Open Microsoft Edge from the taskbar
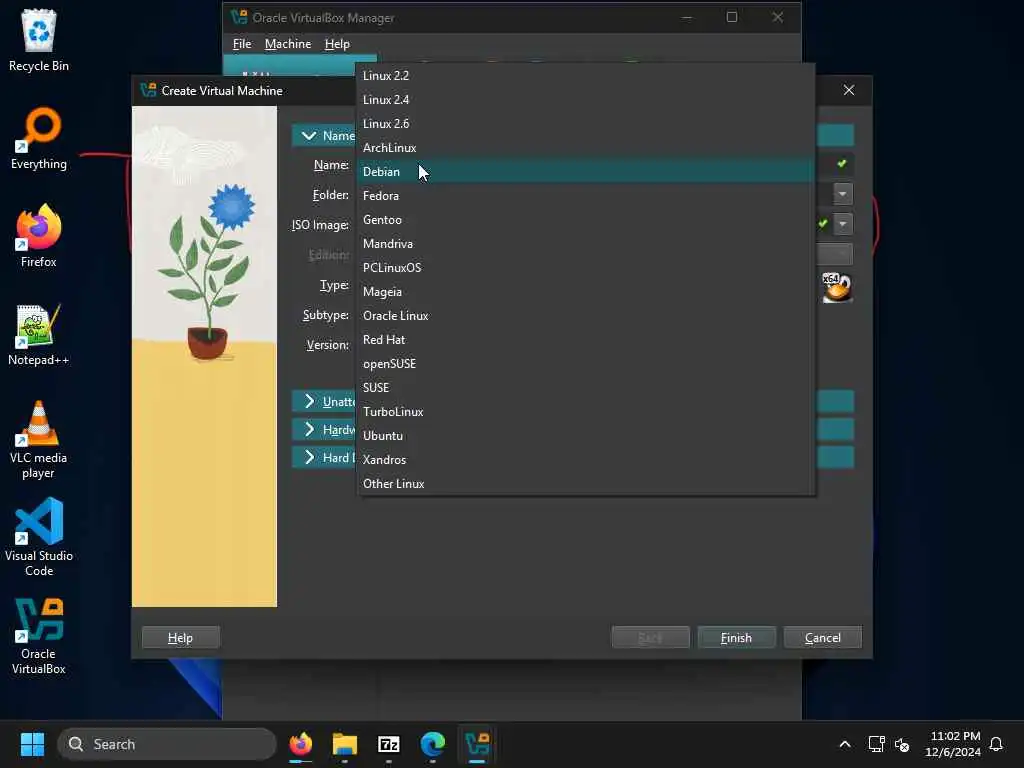This screenshot has width=1024, height=768. pos(432,744)
